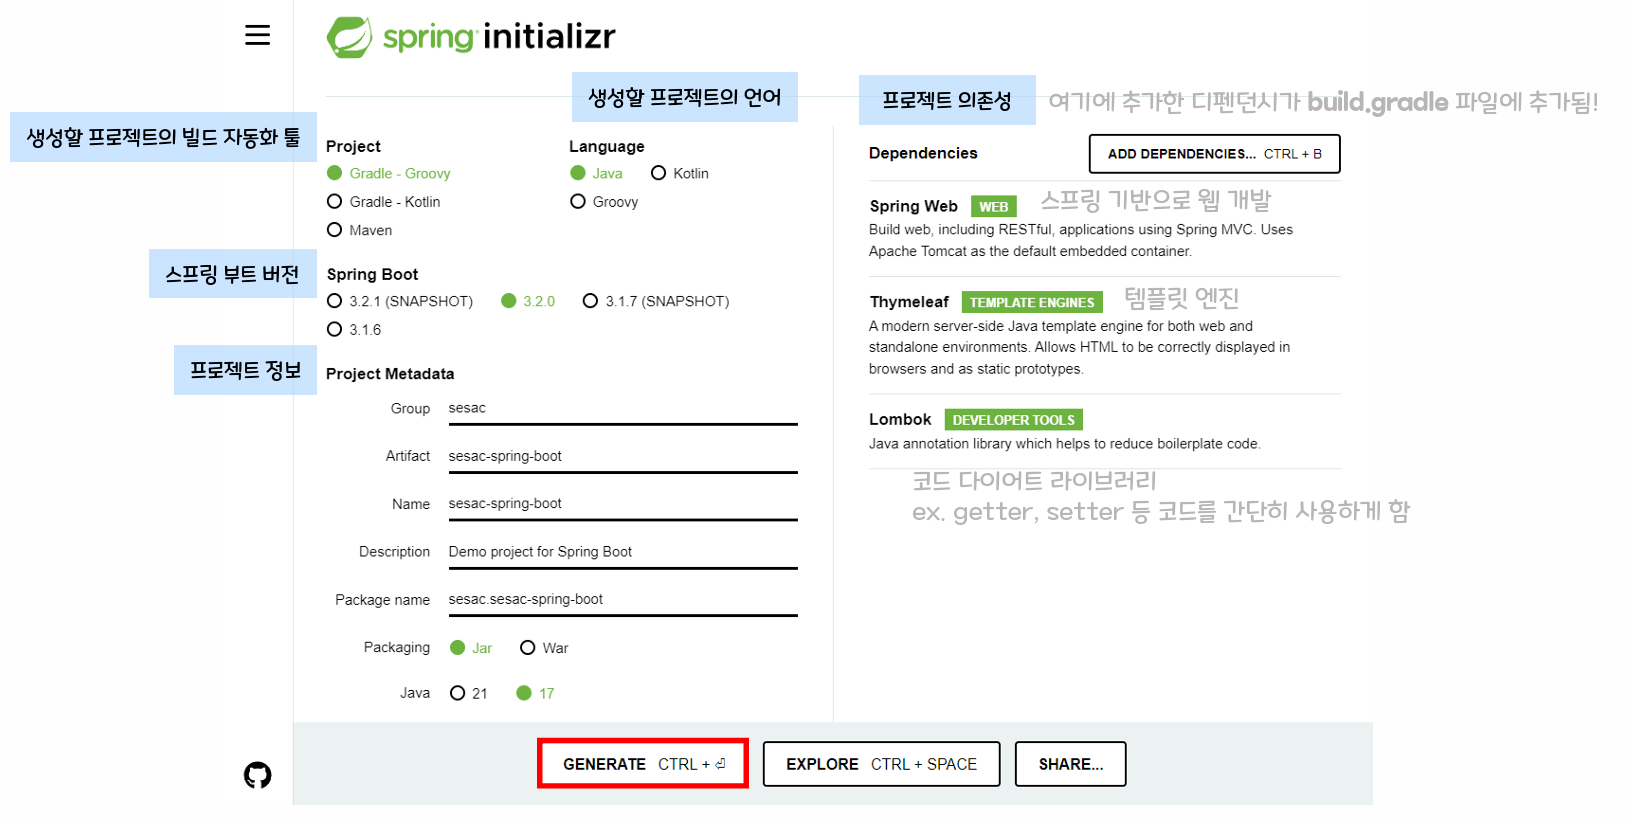Select Gradle - Groovy project option
The image size is (1627, 824).
point(389,173)
